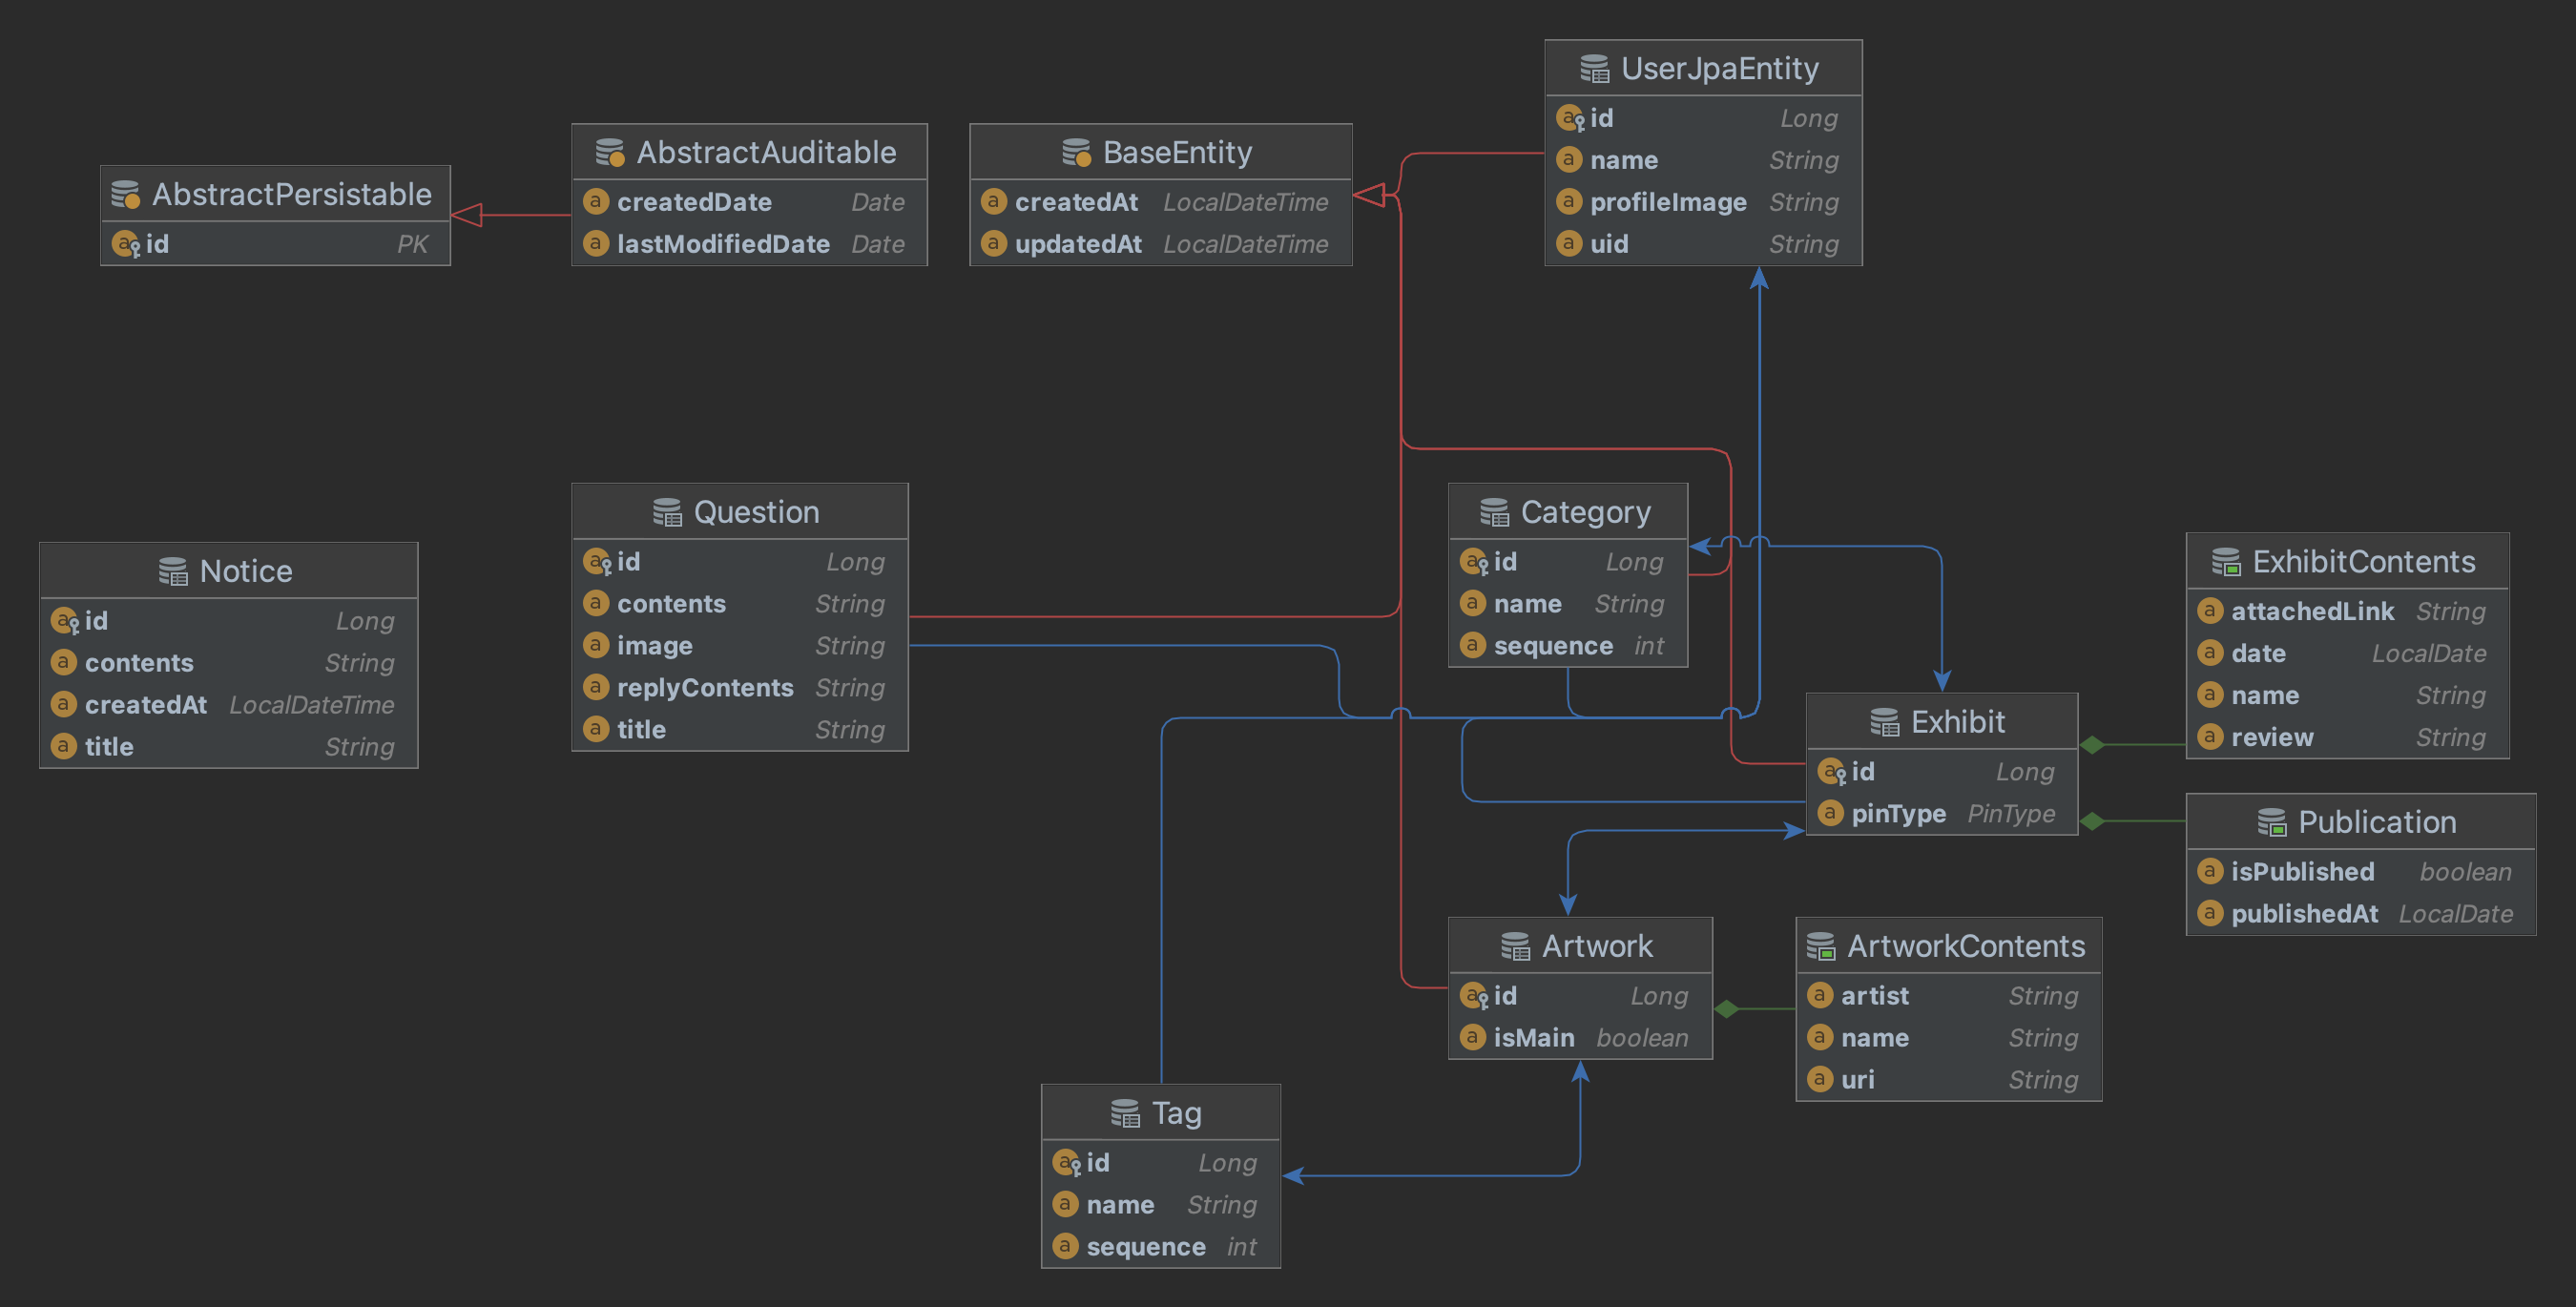Click the profileImage field in UserJpaEntity
Image resolution: width=2576 pixels, height=1307 pixels.
[1667, 202]
